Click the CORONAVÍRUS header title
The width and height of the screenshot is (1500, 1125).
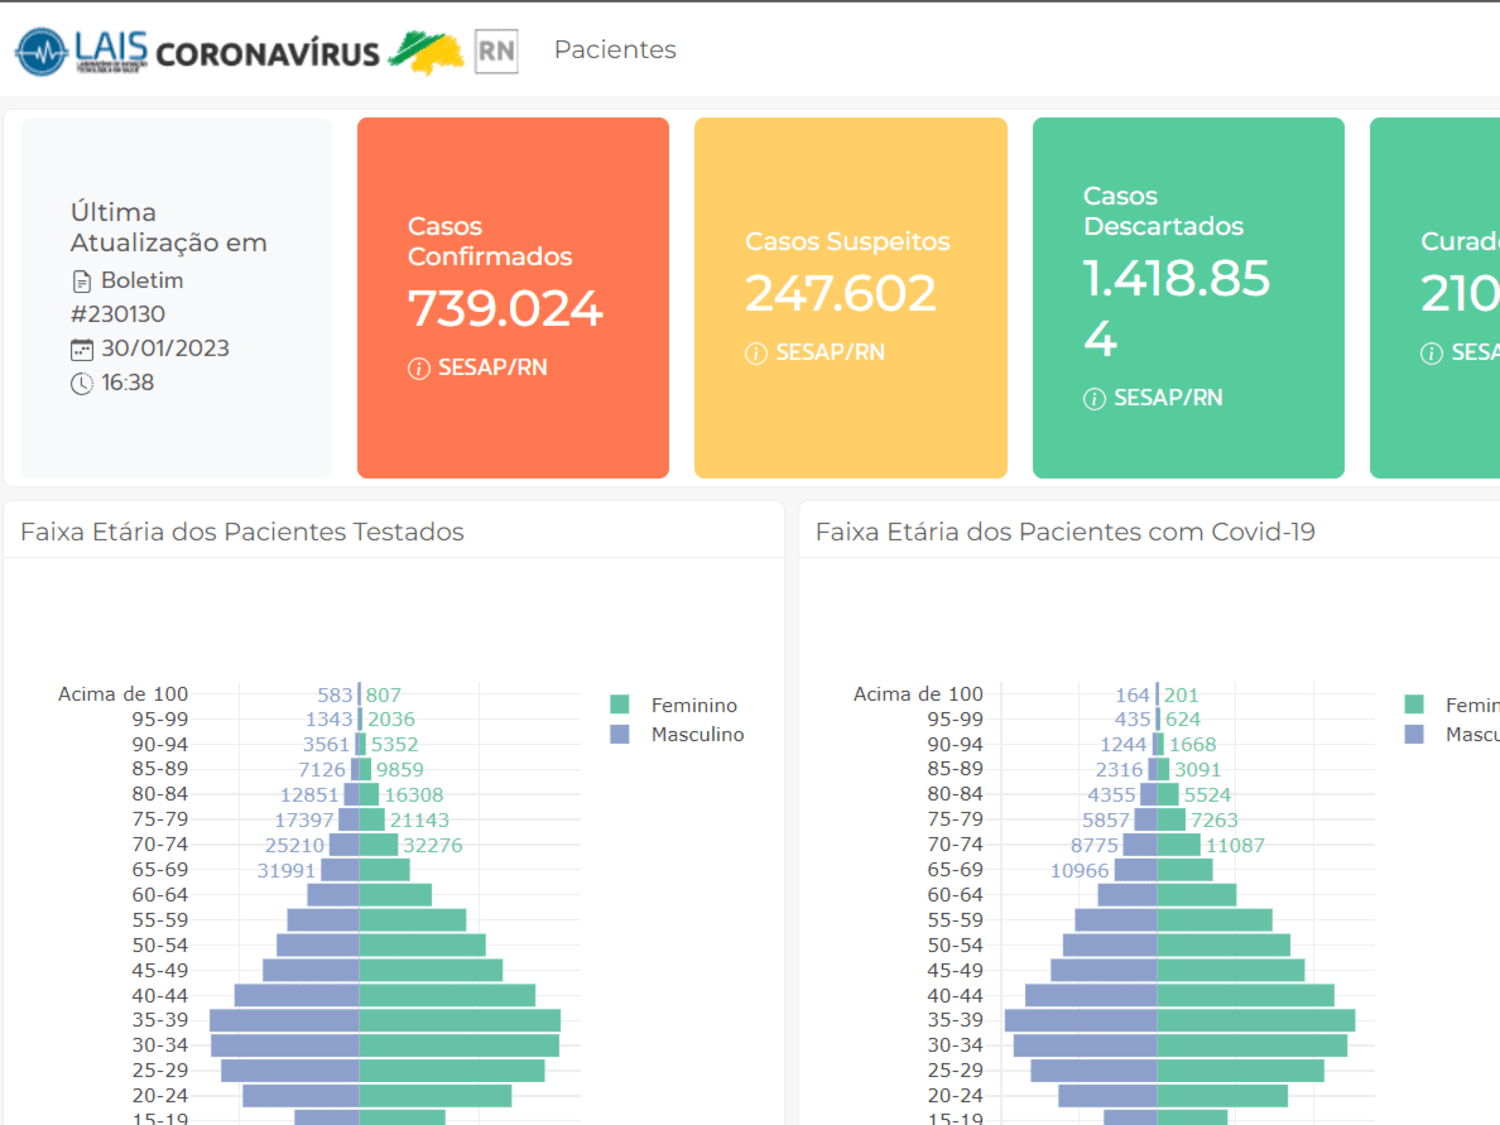[x=268, y=53]
